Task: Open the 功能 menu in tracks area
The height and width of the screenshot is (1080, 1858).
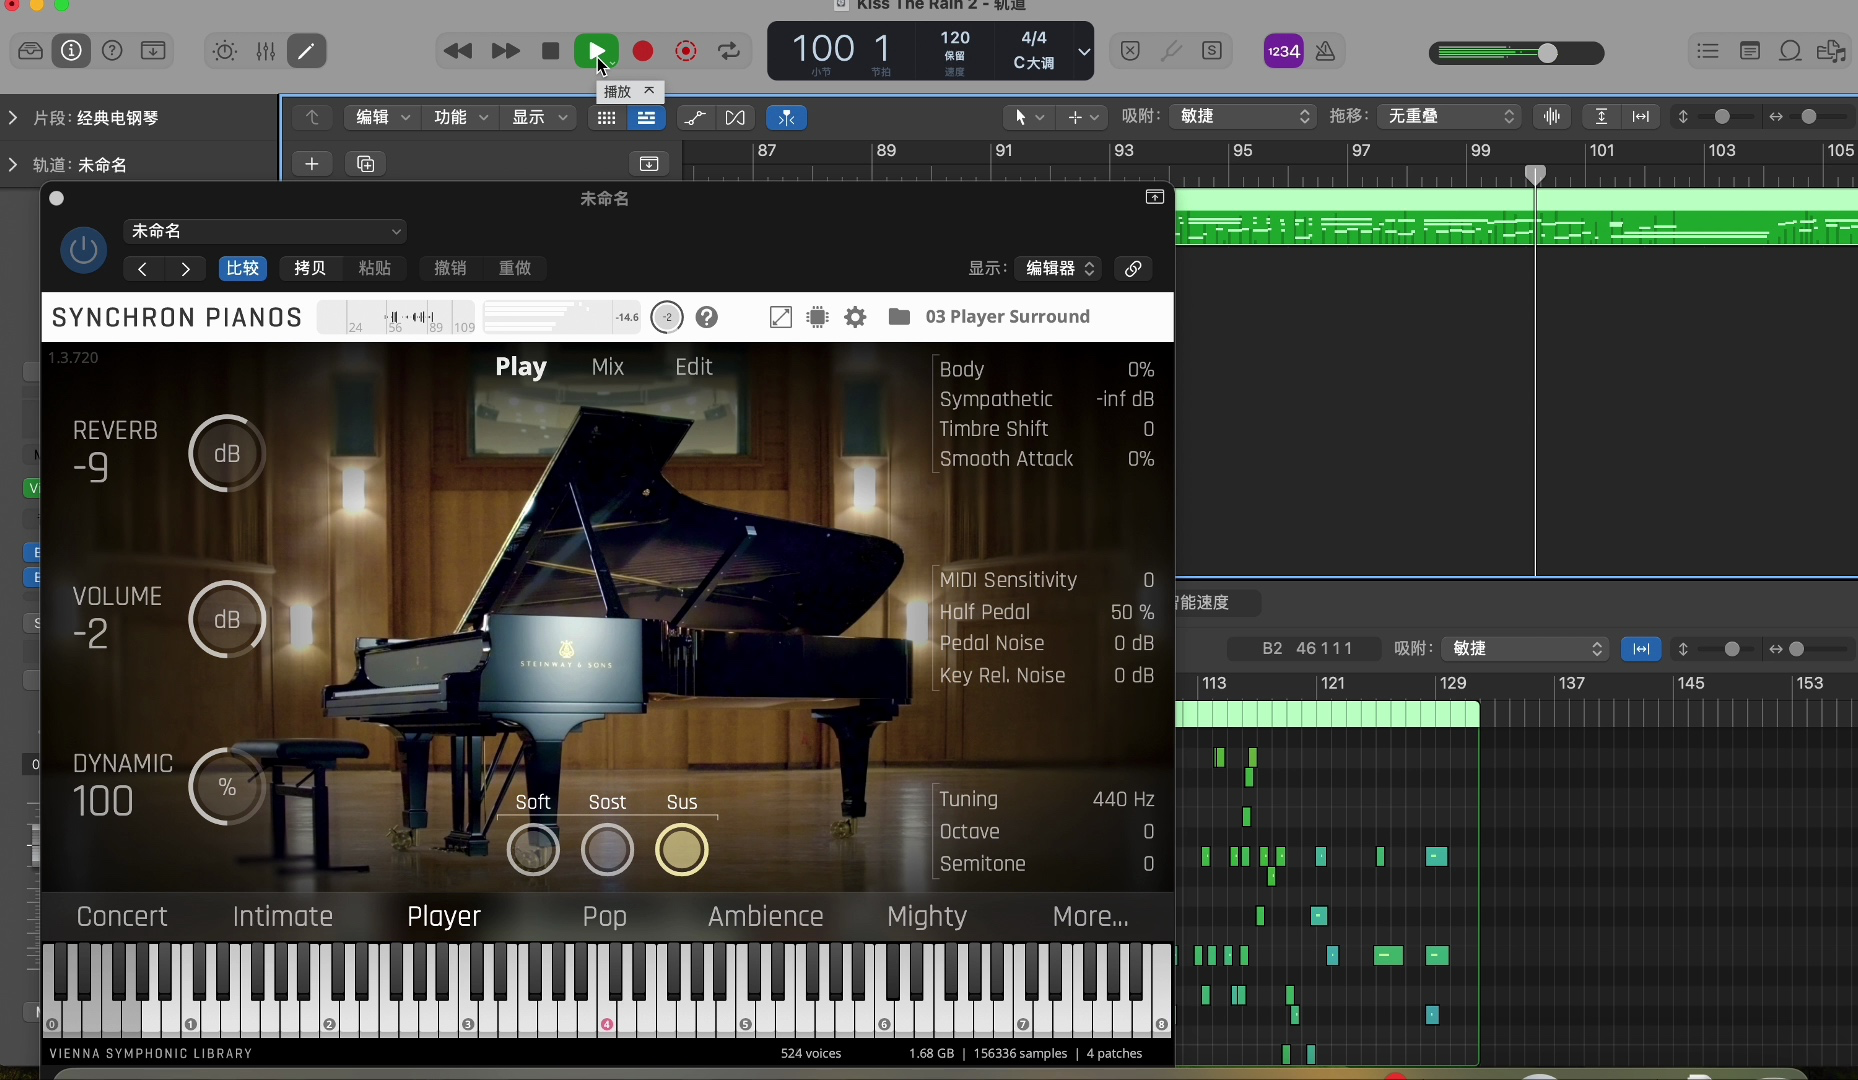Action: [x=460, y=117]
